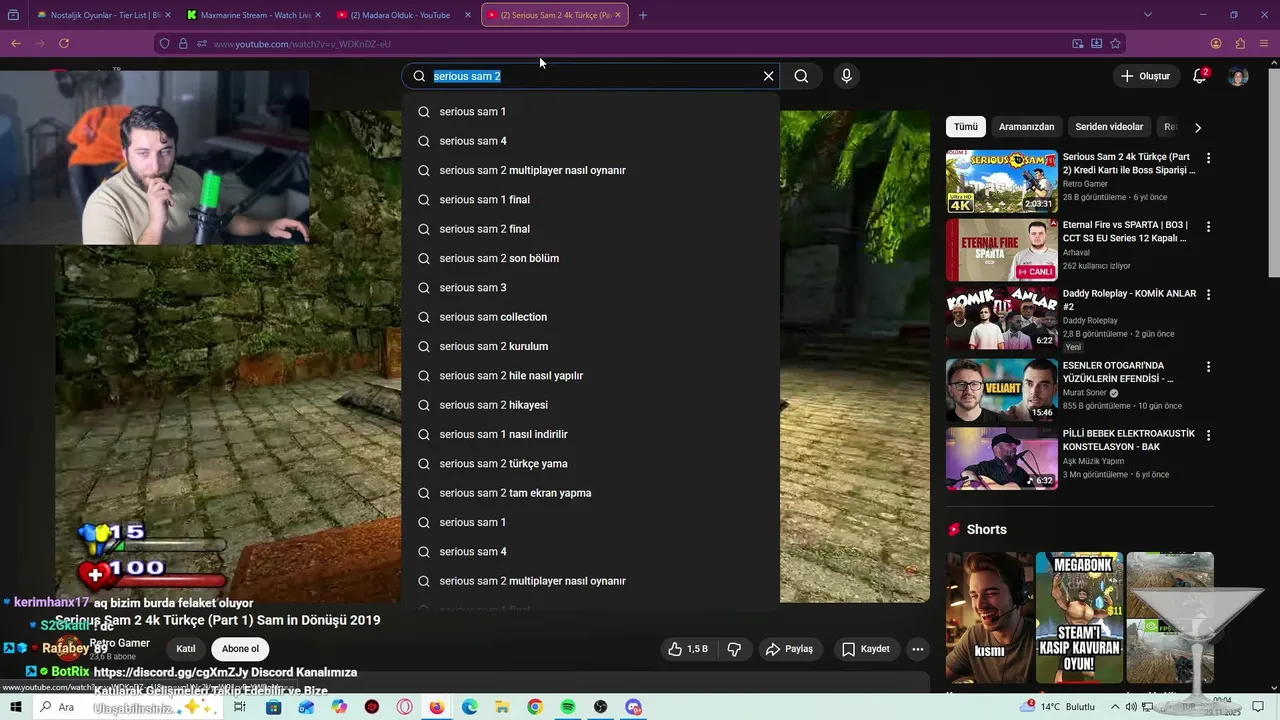Open options for Daddy Roleplay video

pos(1208,295)
